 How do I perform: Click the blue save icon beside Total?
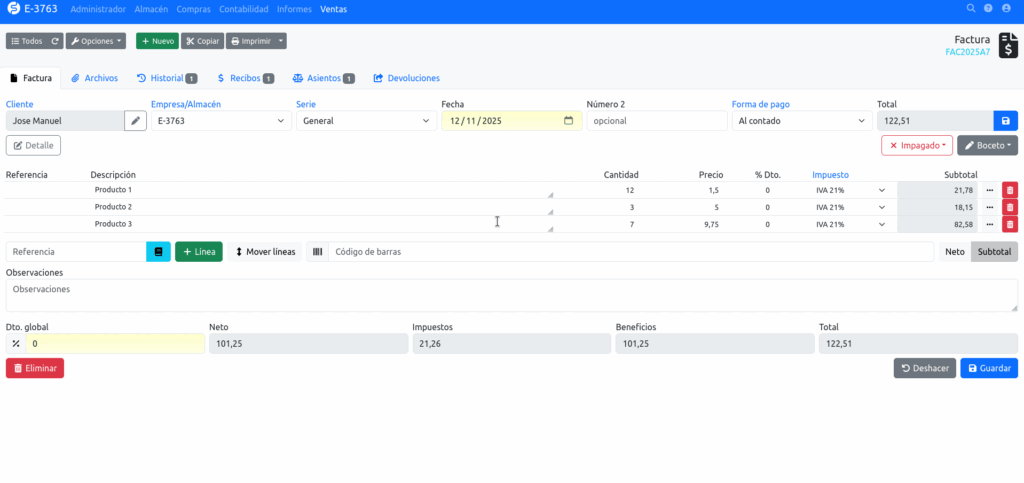(x=1005, y=120)
